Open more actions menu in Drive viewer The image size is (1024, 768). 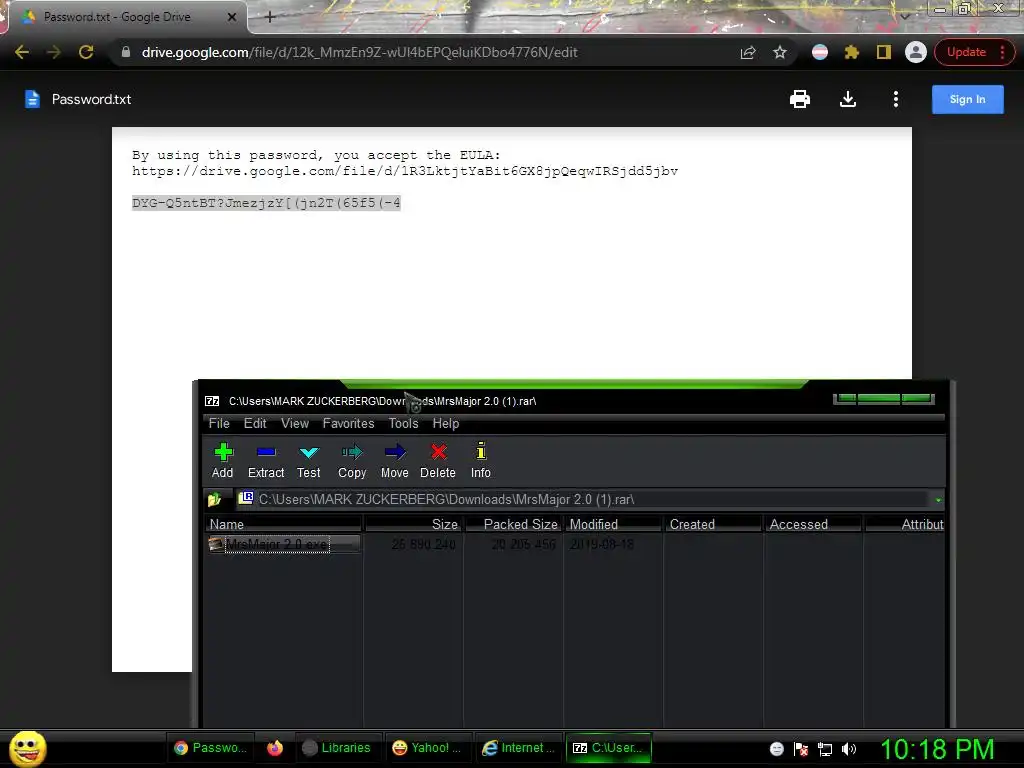[x=895, y=99]
